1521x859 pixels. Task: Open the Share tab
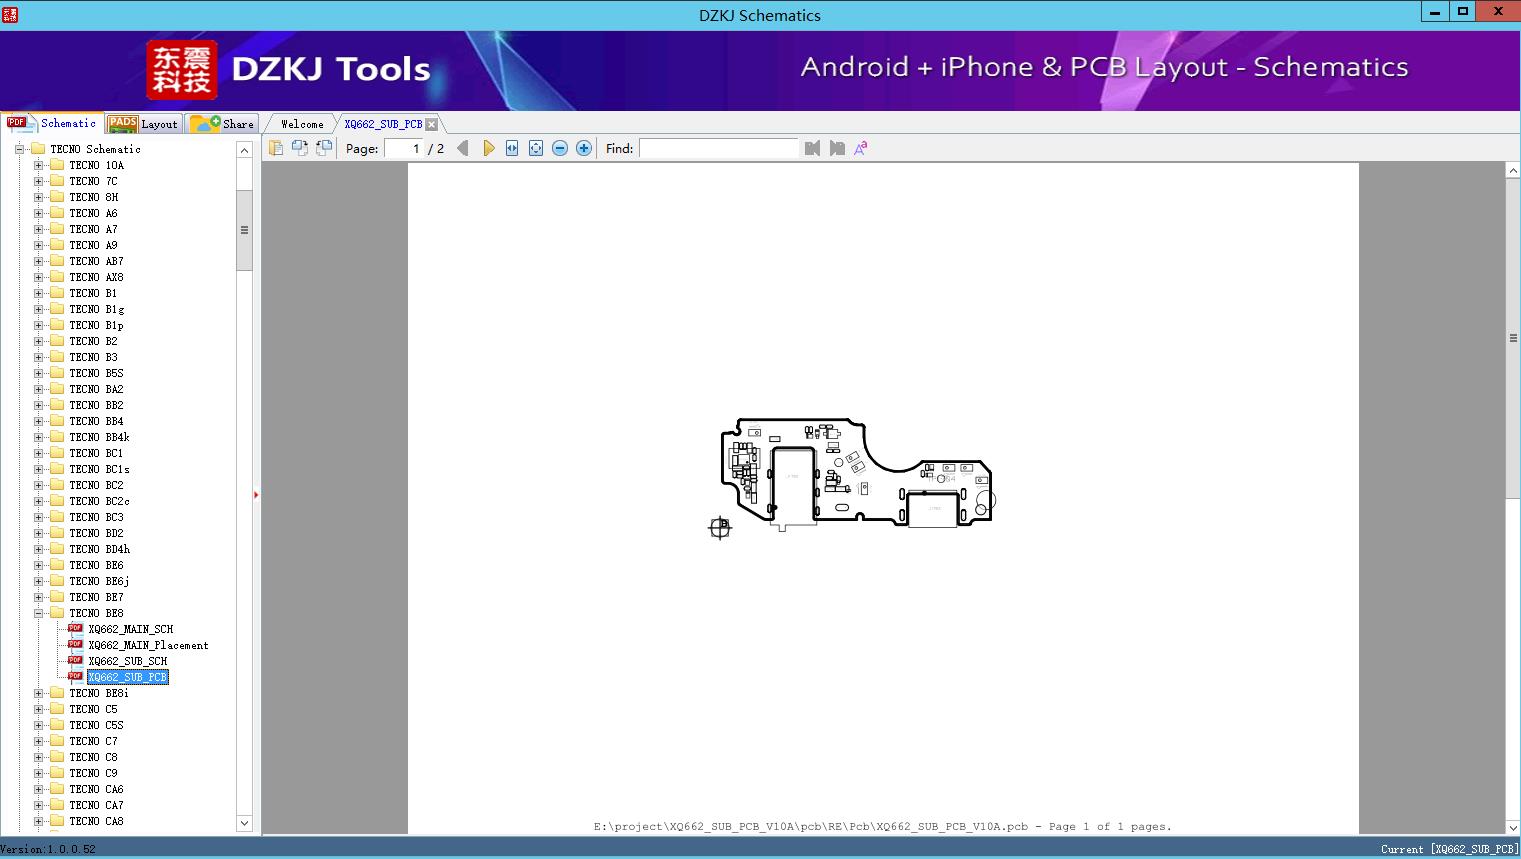coord(223,124)
